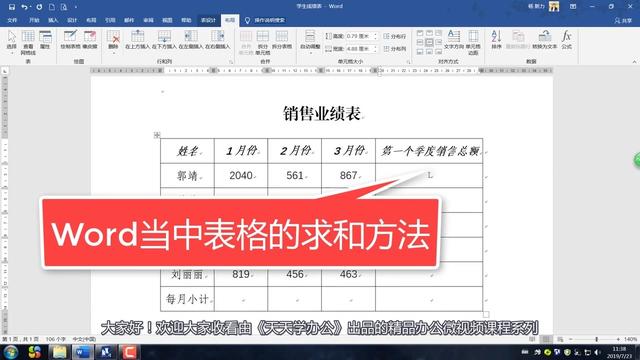Open the 文件 (File) tab
This screenshot has height=360, width=640.
pyautogui.click(x=12, y=20)
